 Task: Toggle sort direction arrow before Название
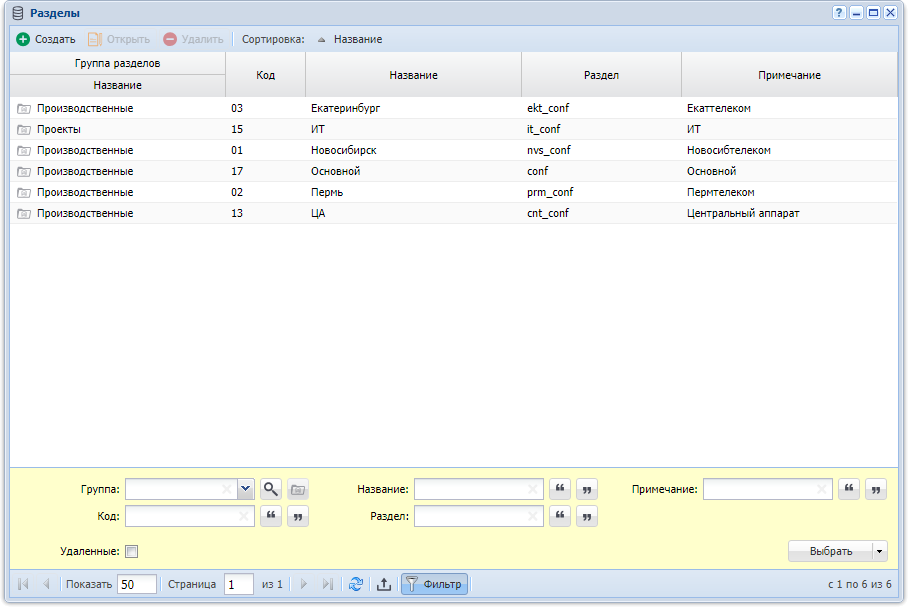(321, 39)
